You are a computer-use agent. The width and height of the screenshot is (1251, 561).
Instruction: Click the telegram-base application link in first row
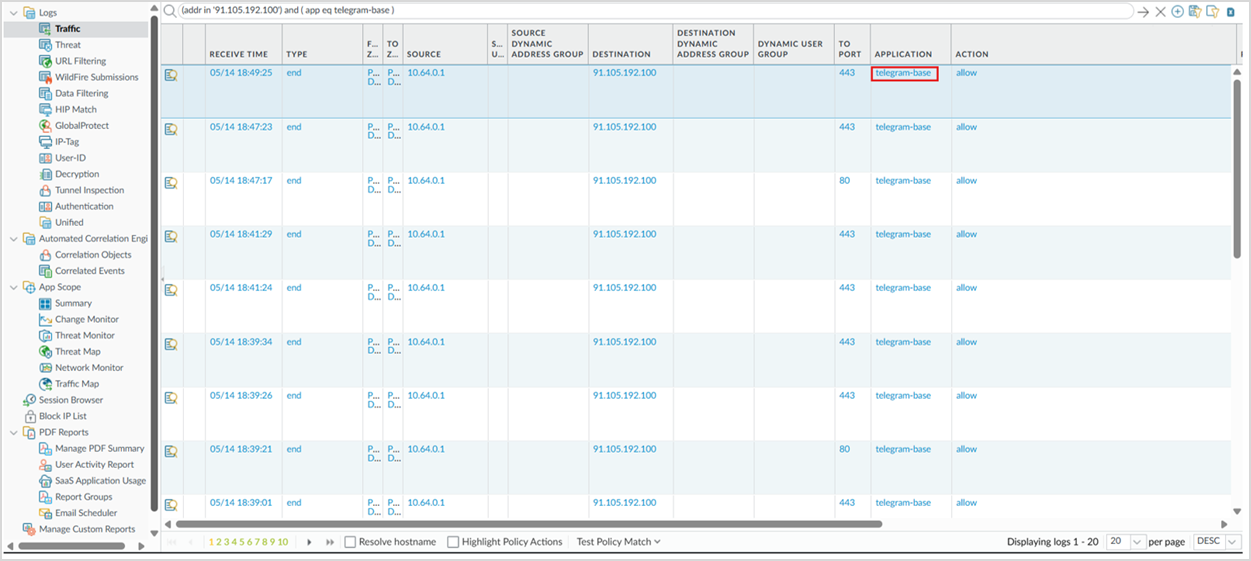[x=903, y=73]
